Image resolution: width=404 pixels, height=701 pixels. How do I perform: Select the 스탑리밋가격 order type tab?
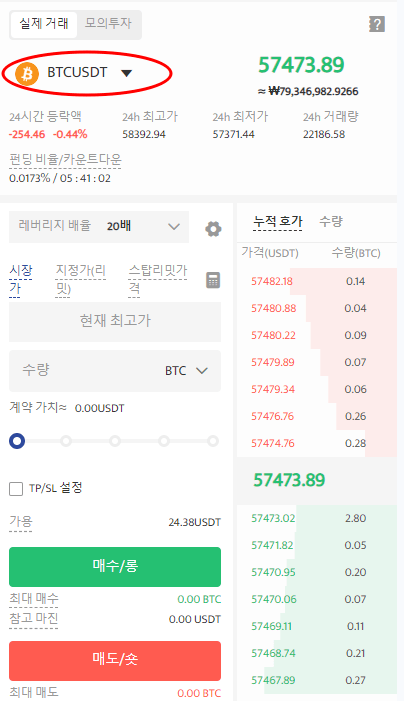point(158,280)
